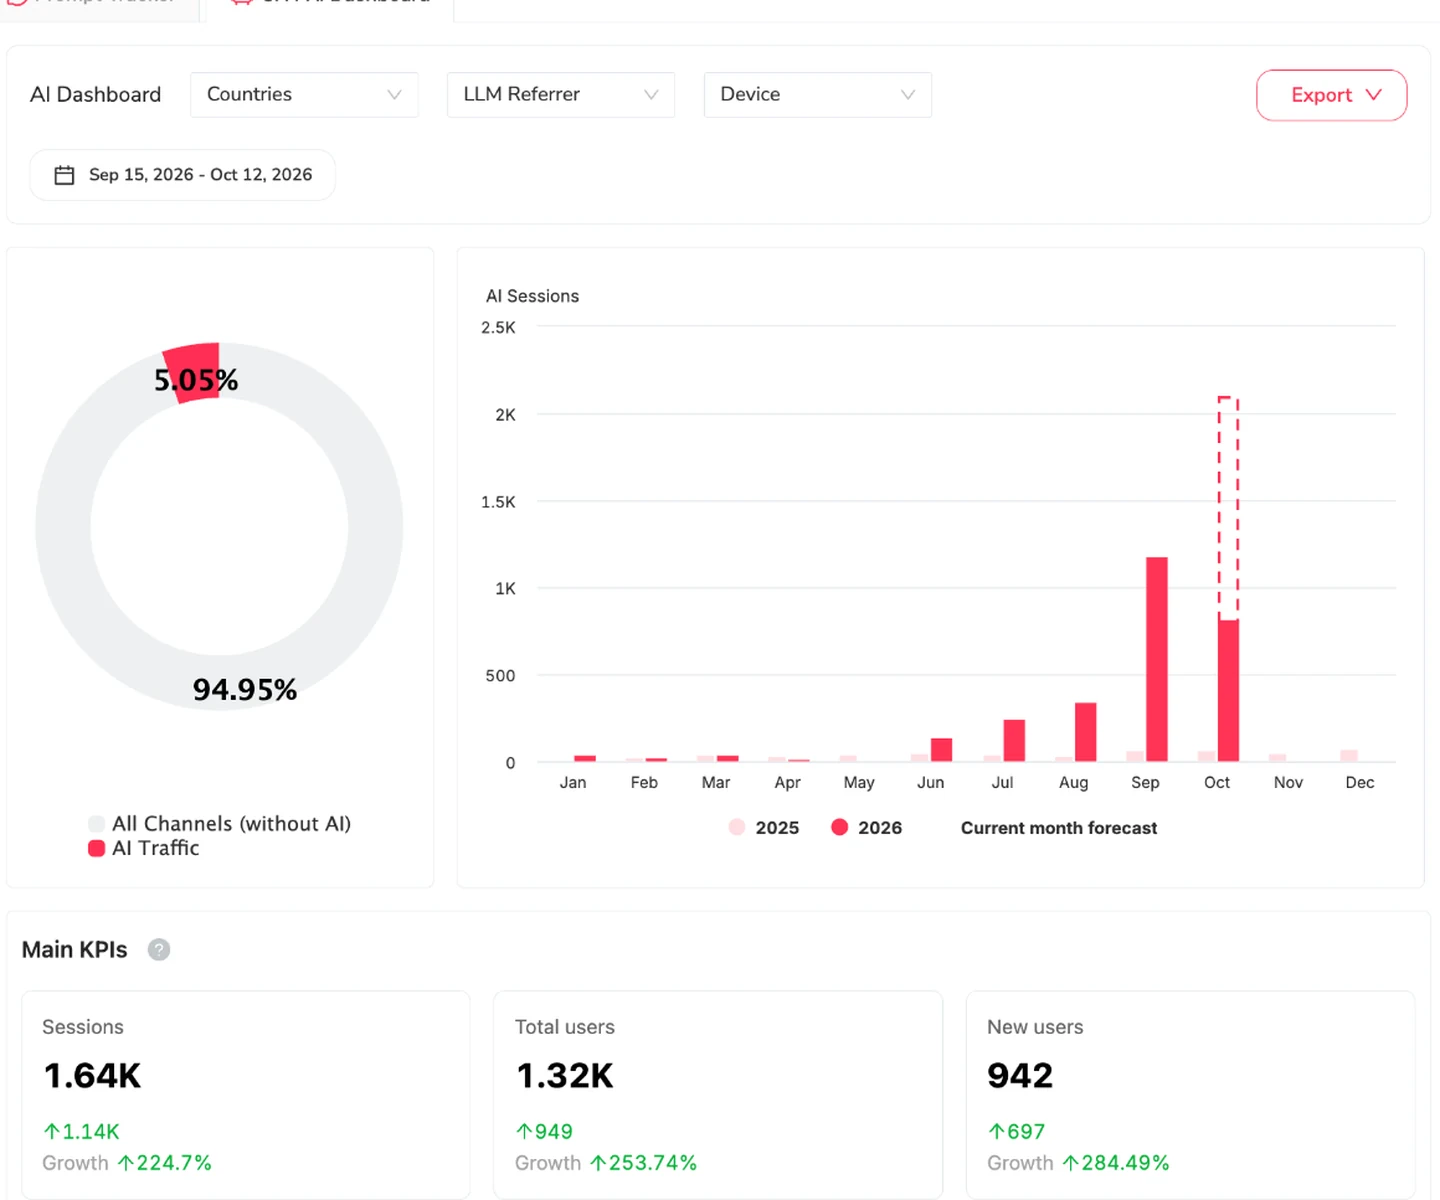Screen dimensions: 1440x1200
Task: Click the Main KPIs heading
Action: [75, 949]
